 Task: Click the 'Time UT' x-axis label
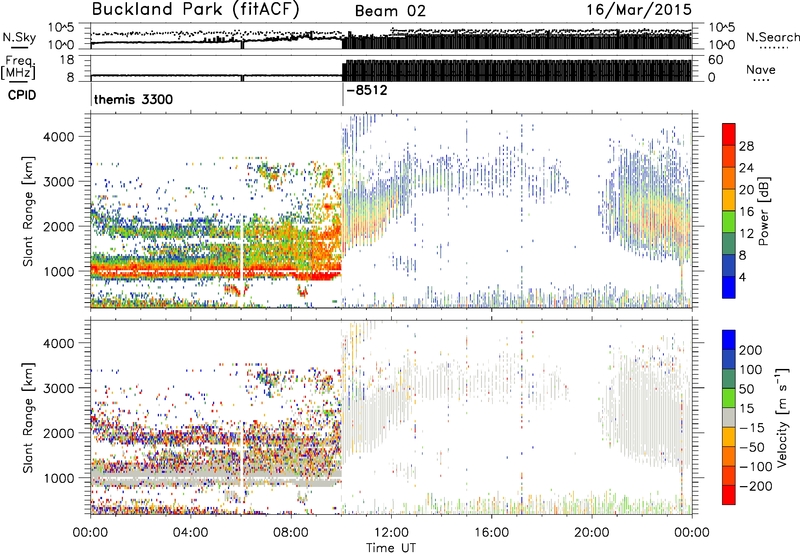391,548
